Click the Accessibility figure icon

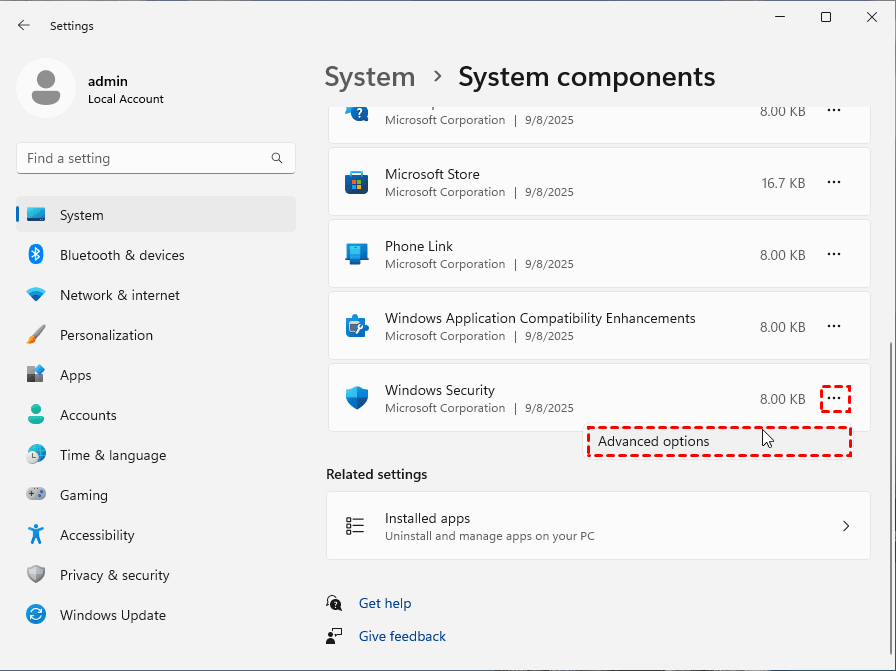[x=36, y=535]
